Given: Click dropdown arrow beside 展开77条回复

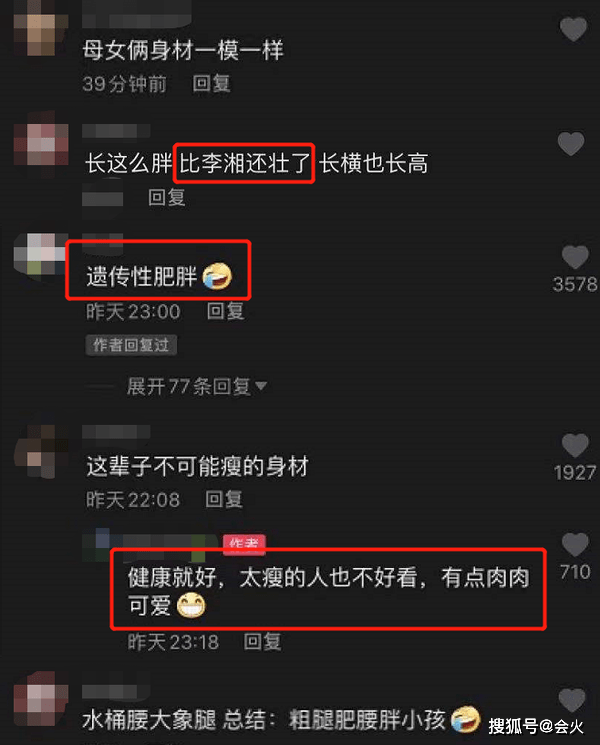Looking at the screenshot, I should point(261,386).
